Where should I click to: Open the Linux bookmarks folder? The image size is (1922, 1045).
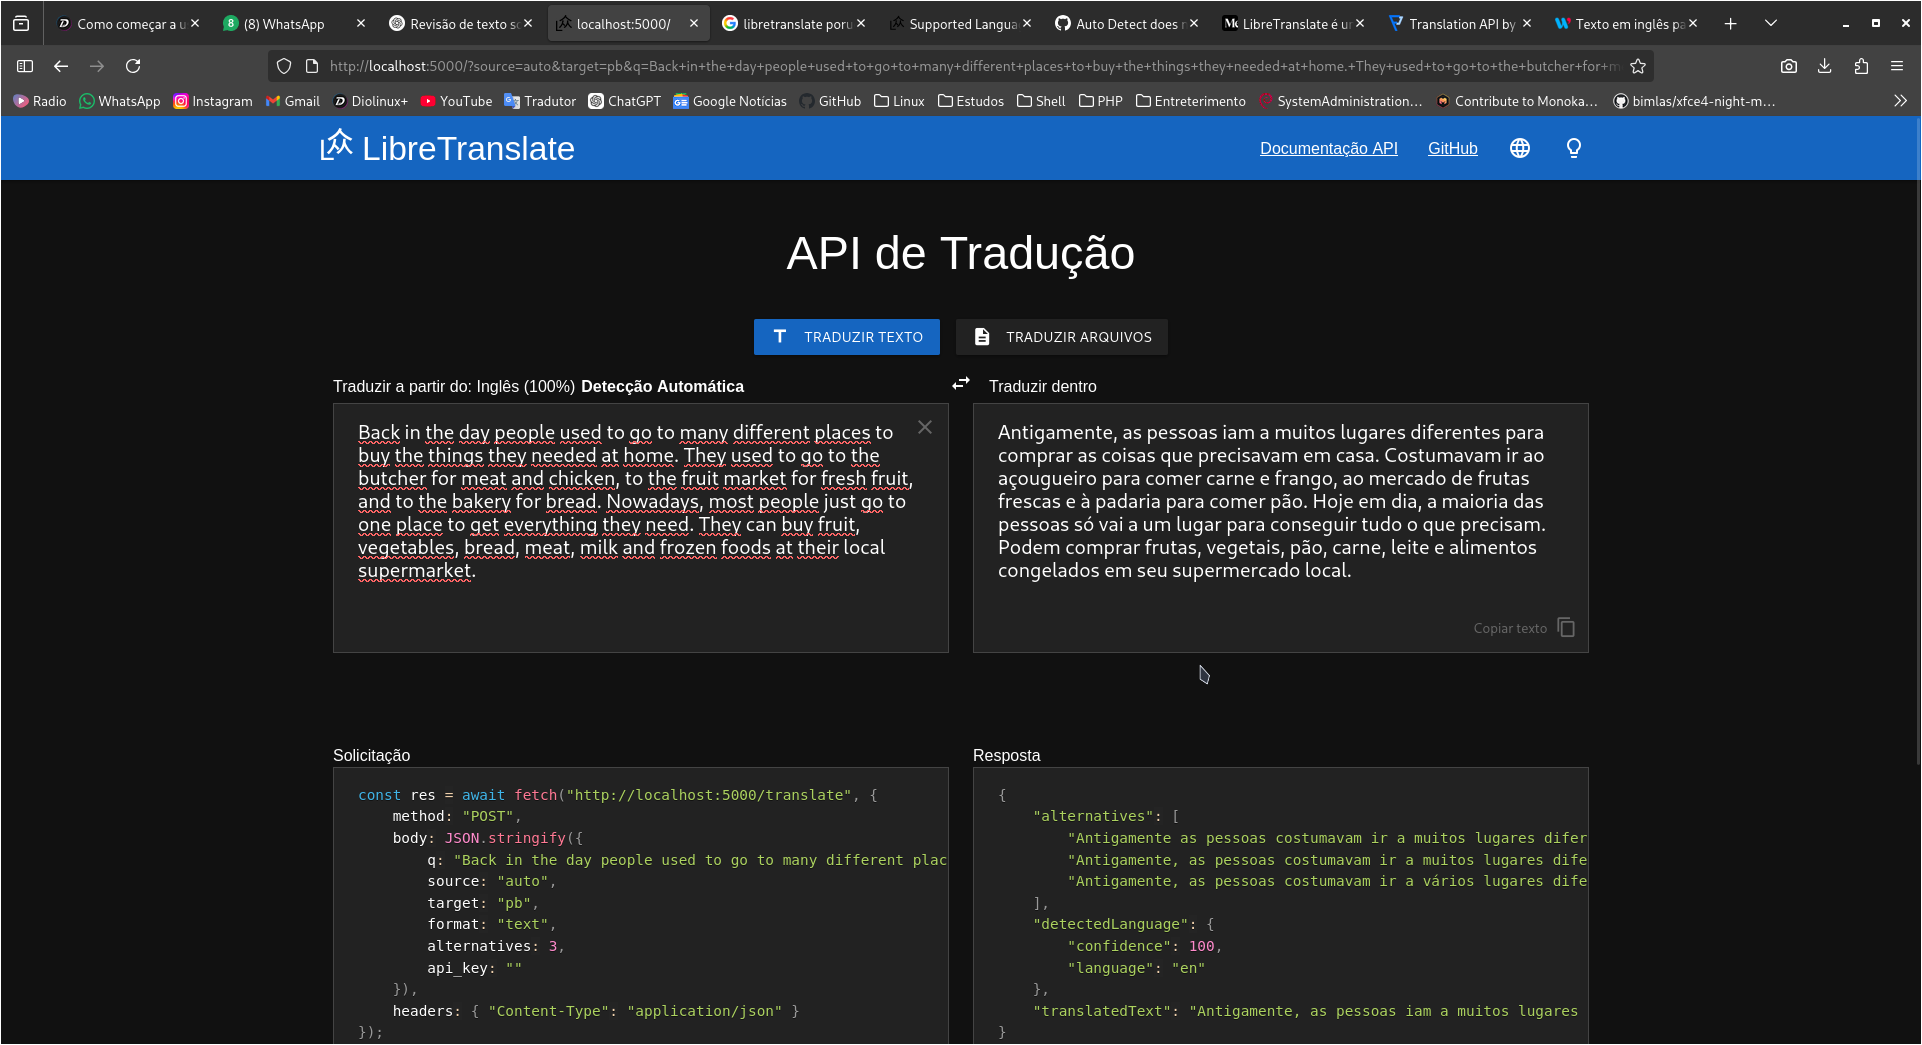(899, 101)
